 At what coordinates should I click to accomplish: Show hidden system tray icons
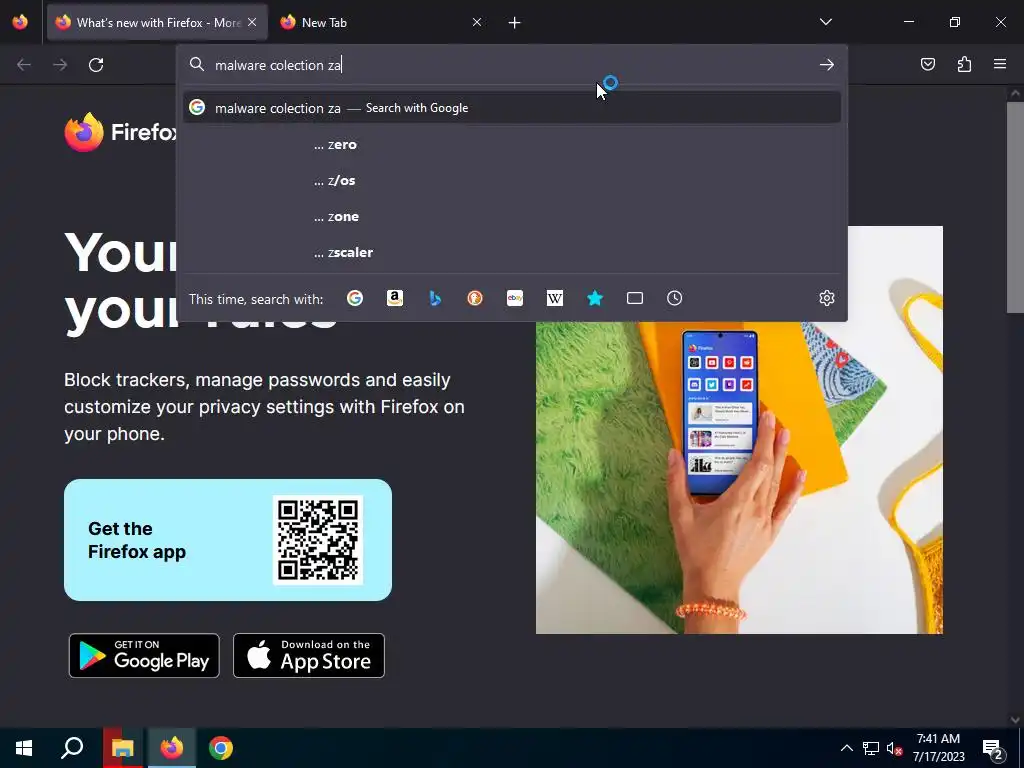[846, 748]
